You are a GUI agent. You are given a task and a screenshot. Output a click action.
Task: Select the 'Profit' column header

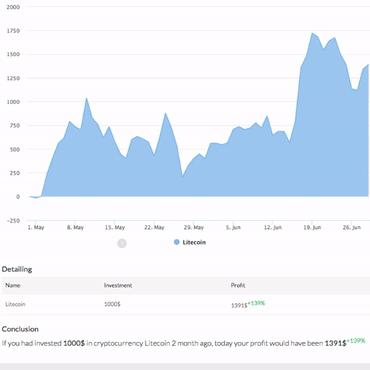(238, 285)
